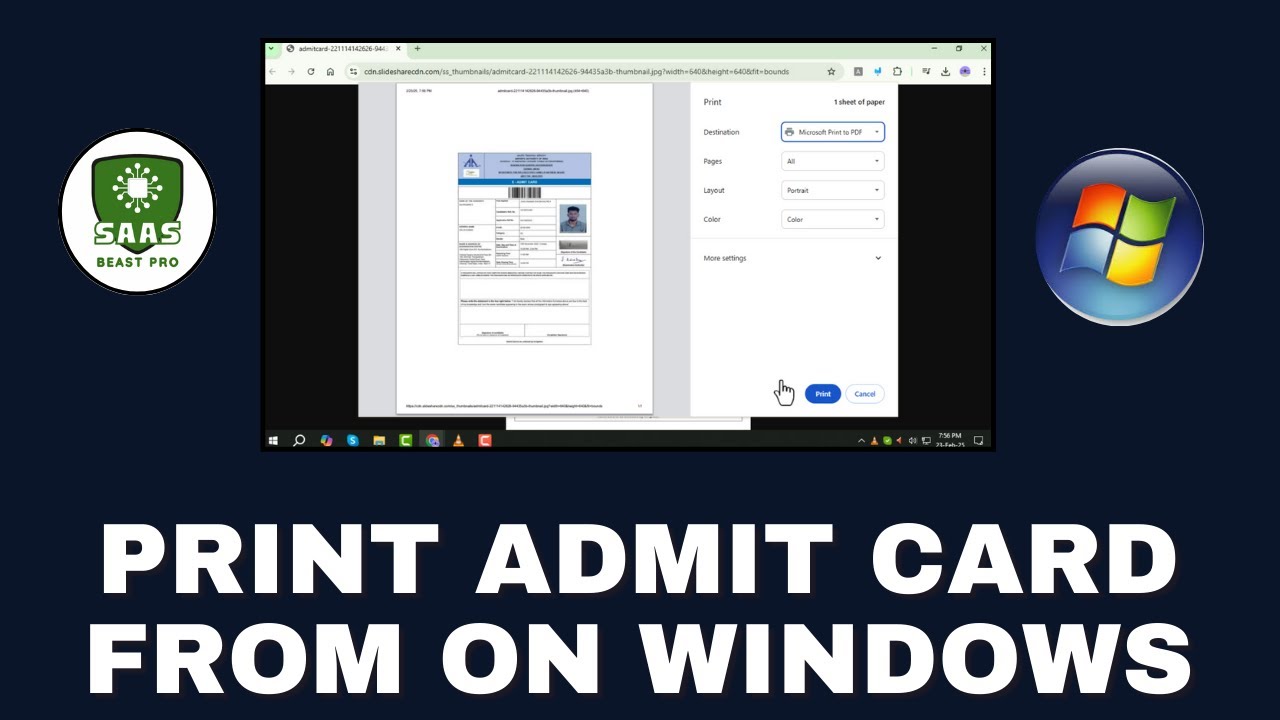
Task: Open File Explorer from the taskbar
Action: 379,440
